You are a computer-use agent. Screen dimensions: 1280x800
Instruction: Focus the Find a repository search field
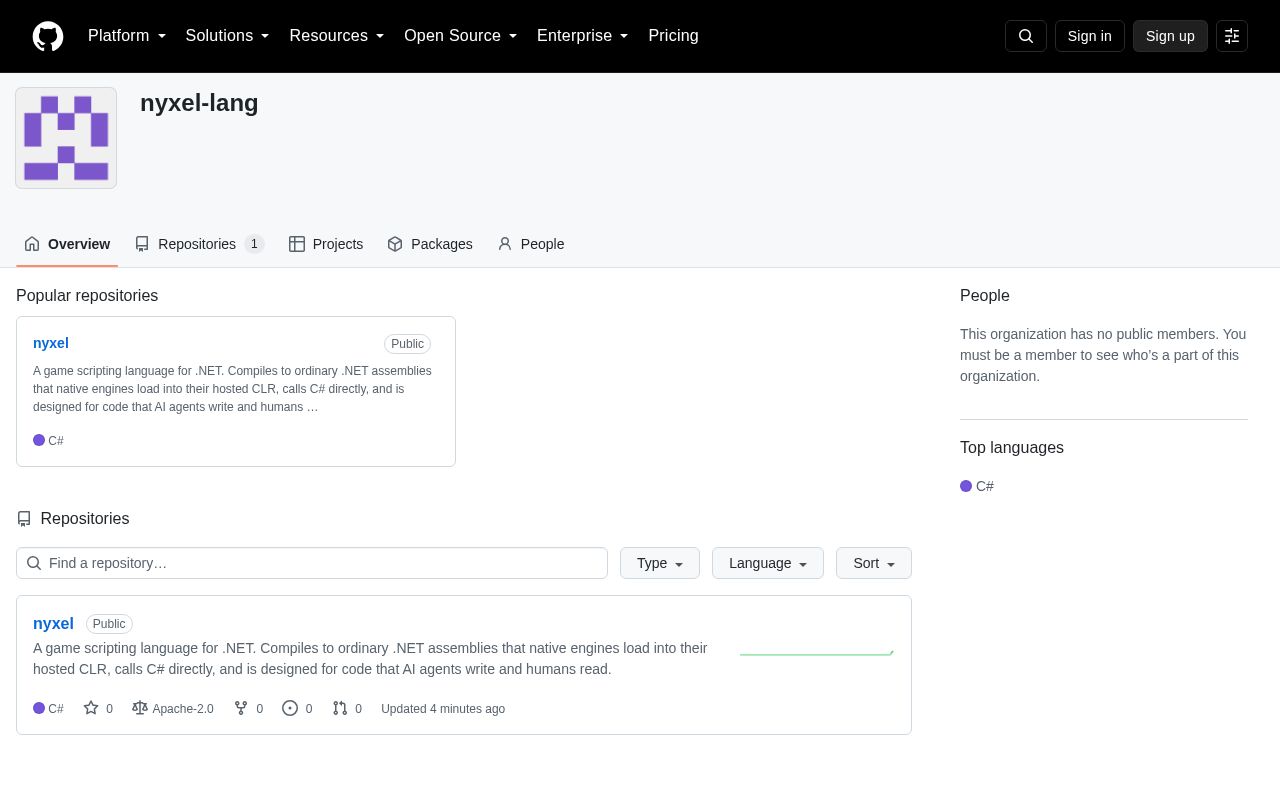coord(312,563)
